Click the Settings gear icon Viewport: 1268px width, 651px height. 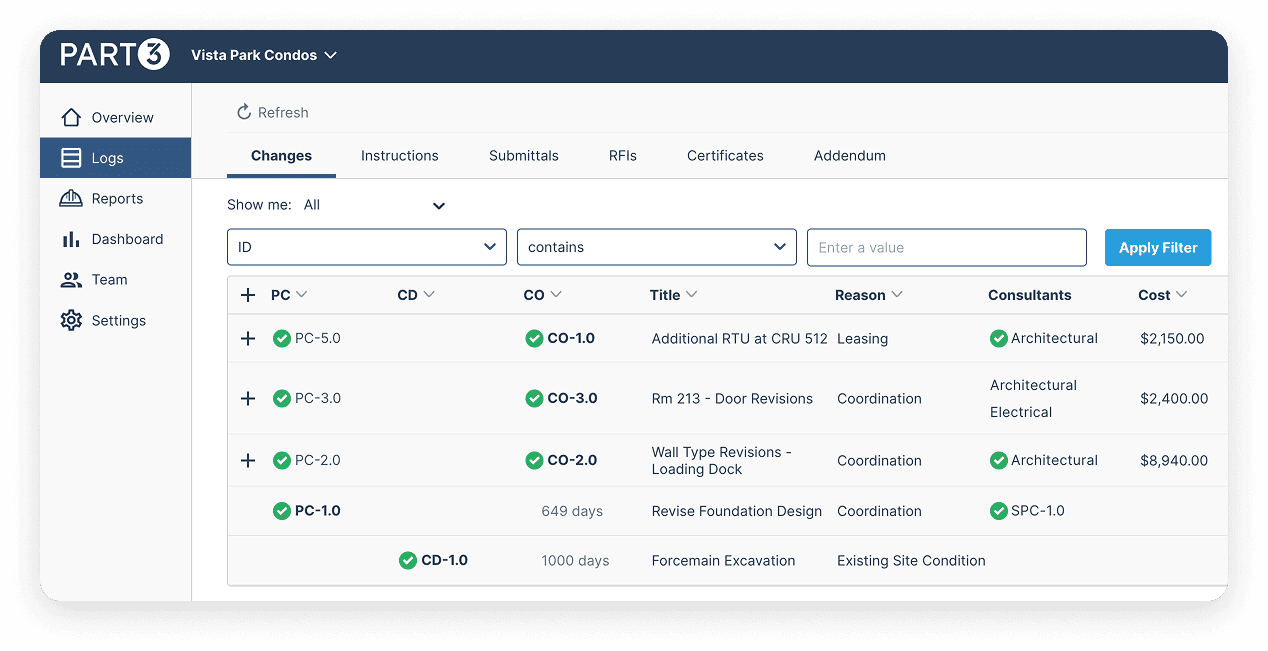click(x=71, y=321)
